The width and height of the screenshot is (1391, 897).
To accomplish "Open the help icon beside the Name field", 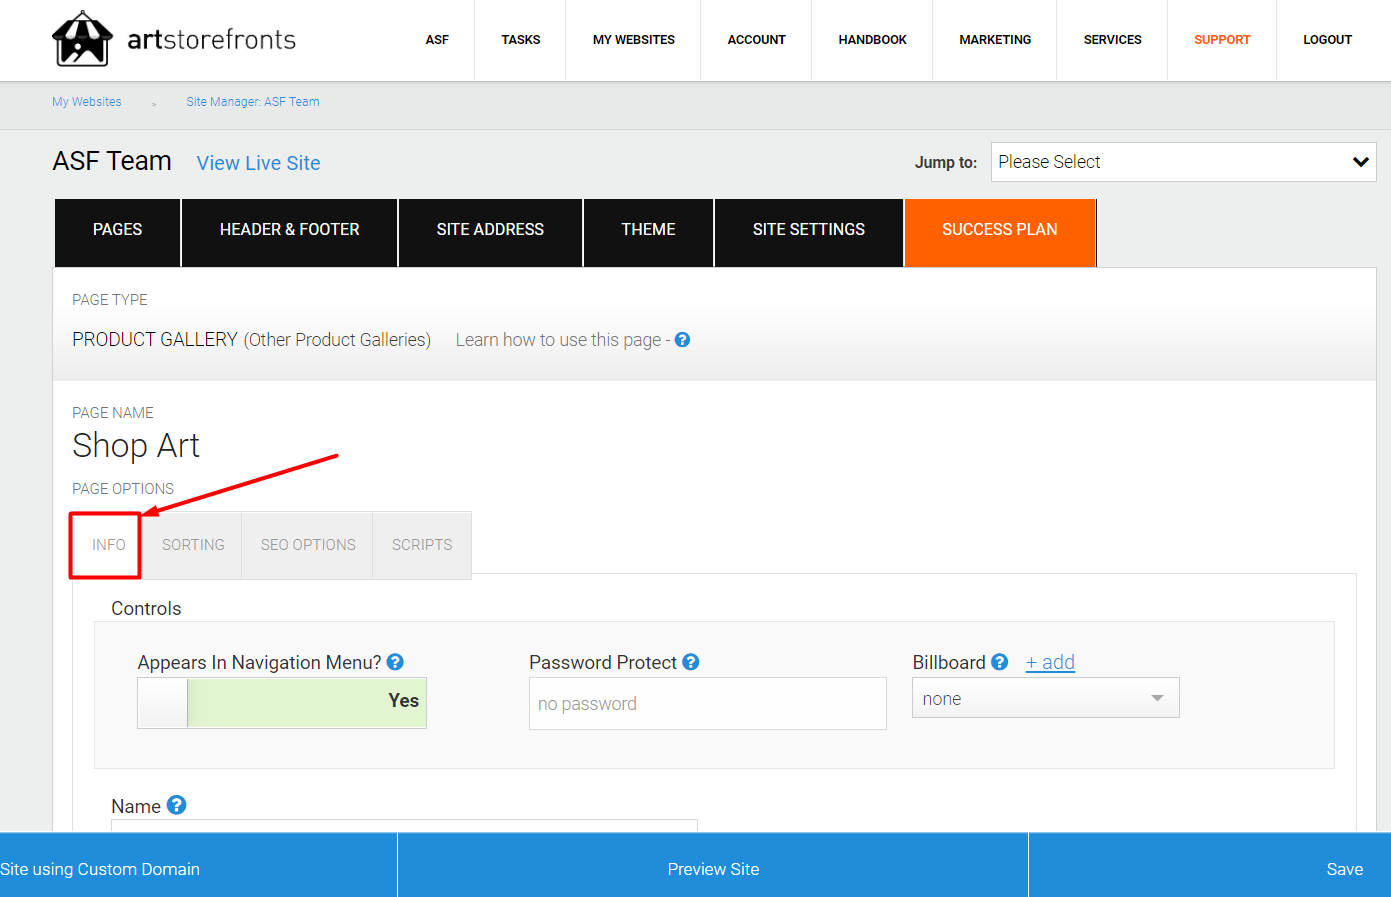I will pos(176,804).
